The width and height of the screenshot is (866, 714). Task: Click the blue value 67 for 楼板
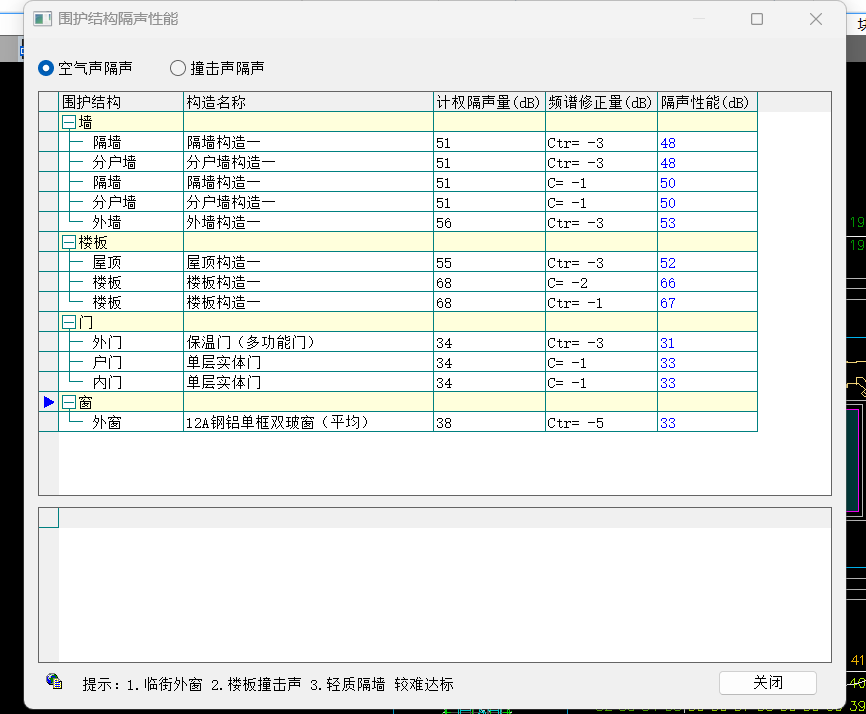click(x=668, y=302)
